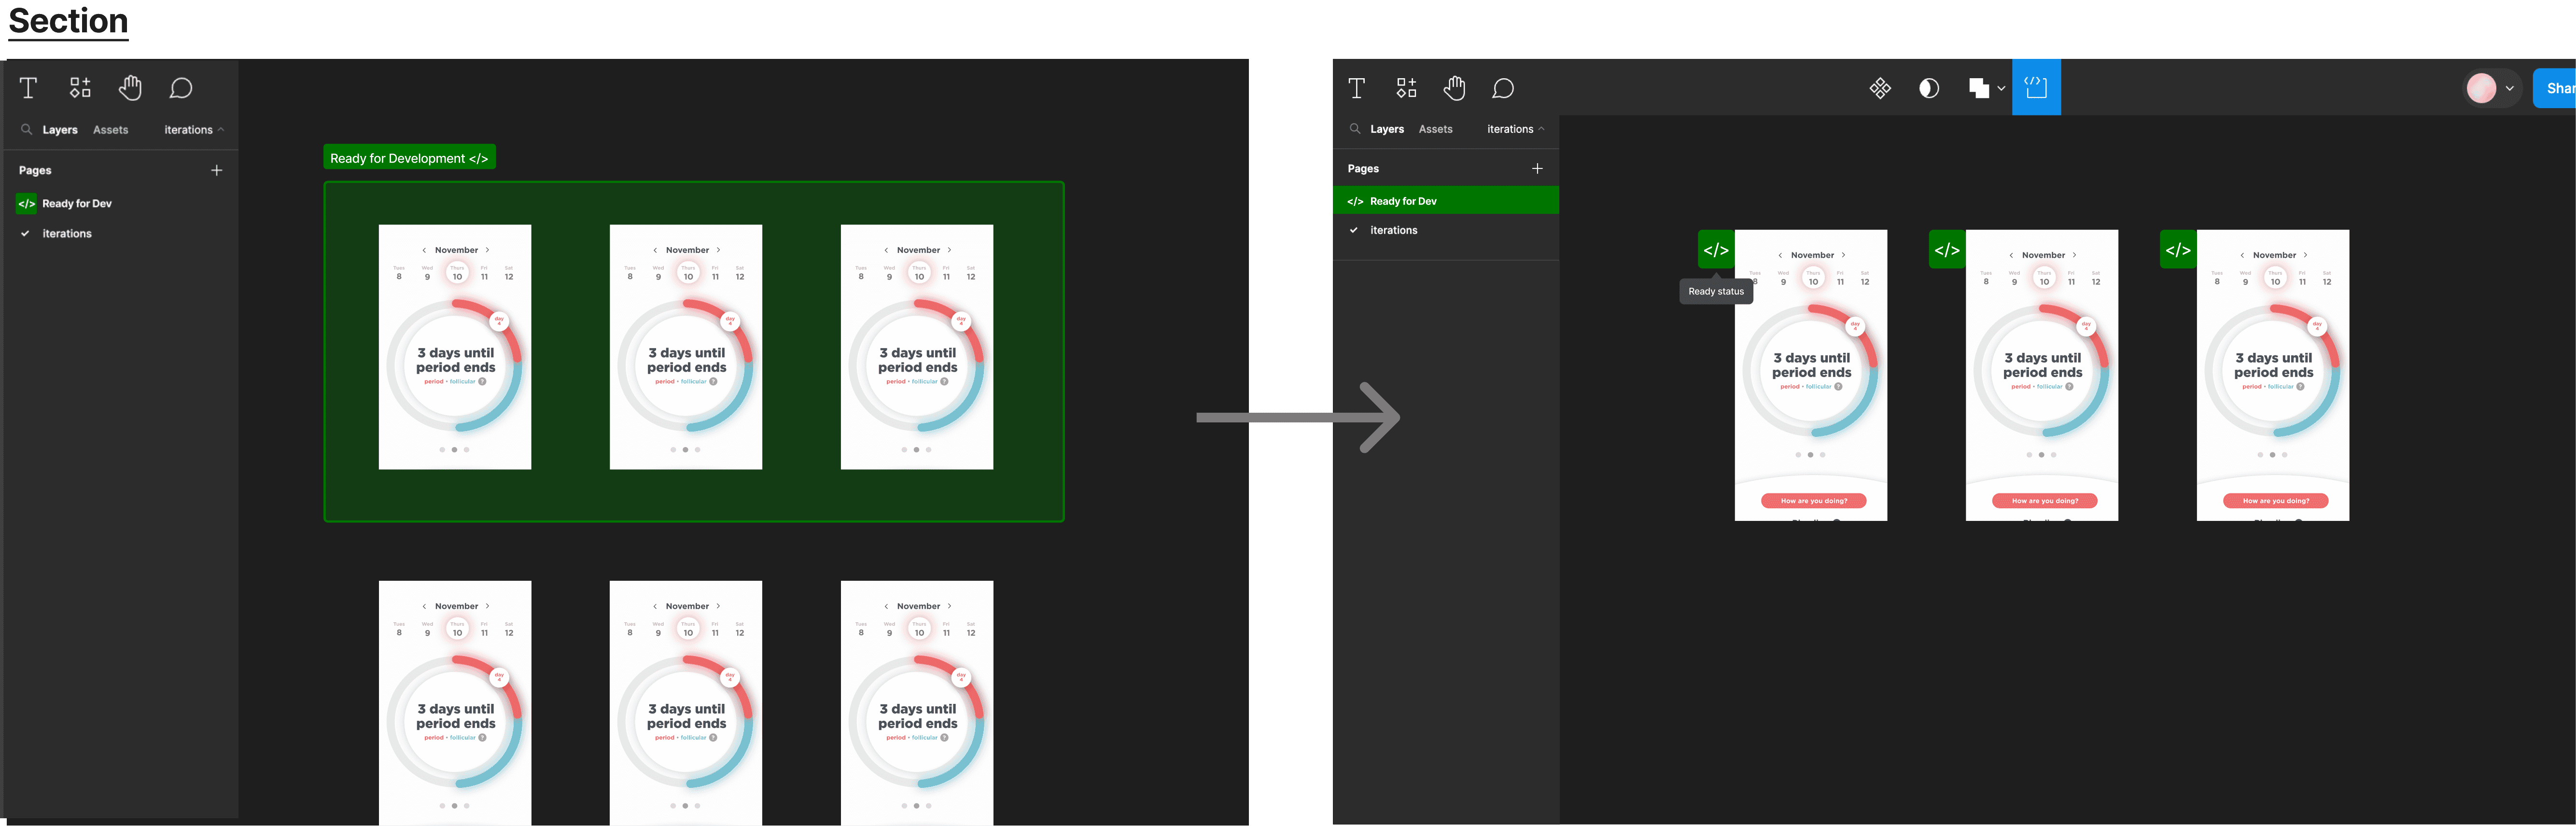The image size is (2576, 826).
Task: Select the Comment tool in the right window
Action: 1503,88
